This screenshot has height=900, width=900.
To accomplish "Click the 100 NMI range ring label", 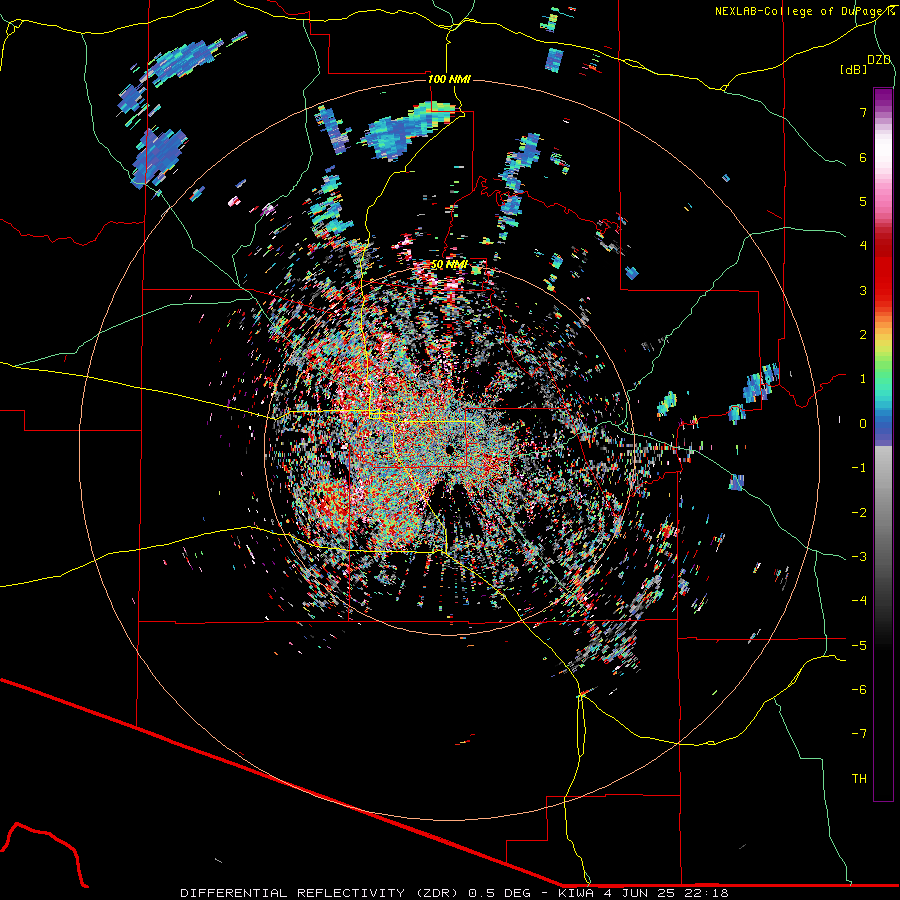I will tap(449, 79).
